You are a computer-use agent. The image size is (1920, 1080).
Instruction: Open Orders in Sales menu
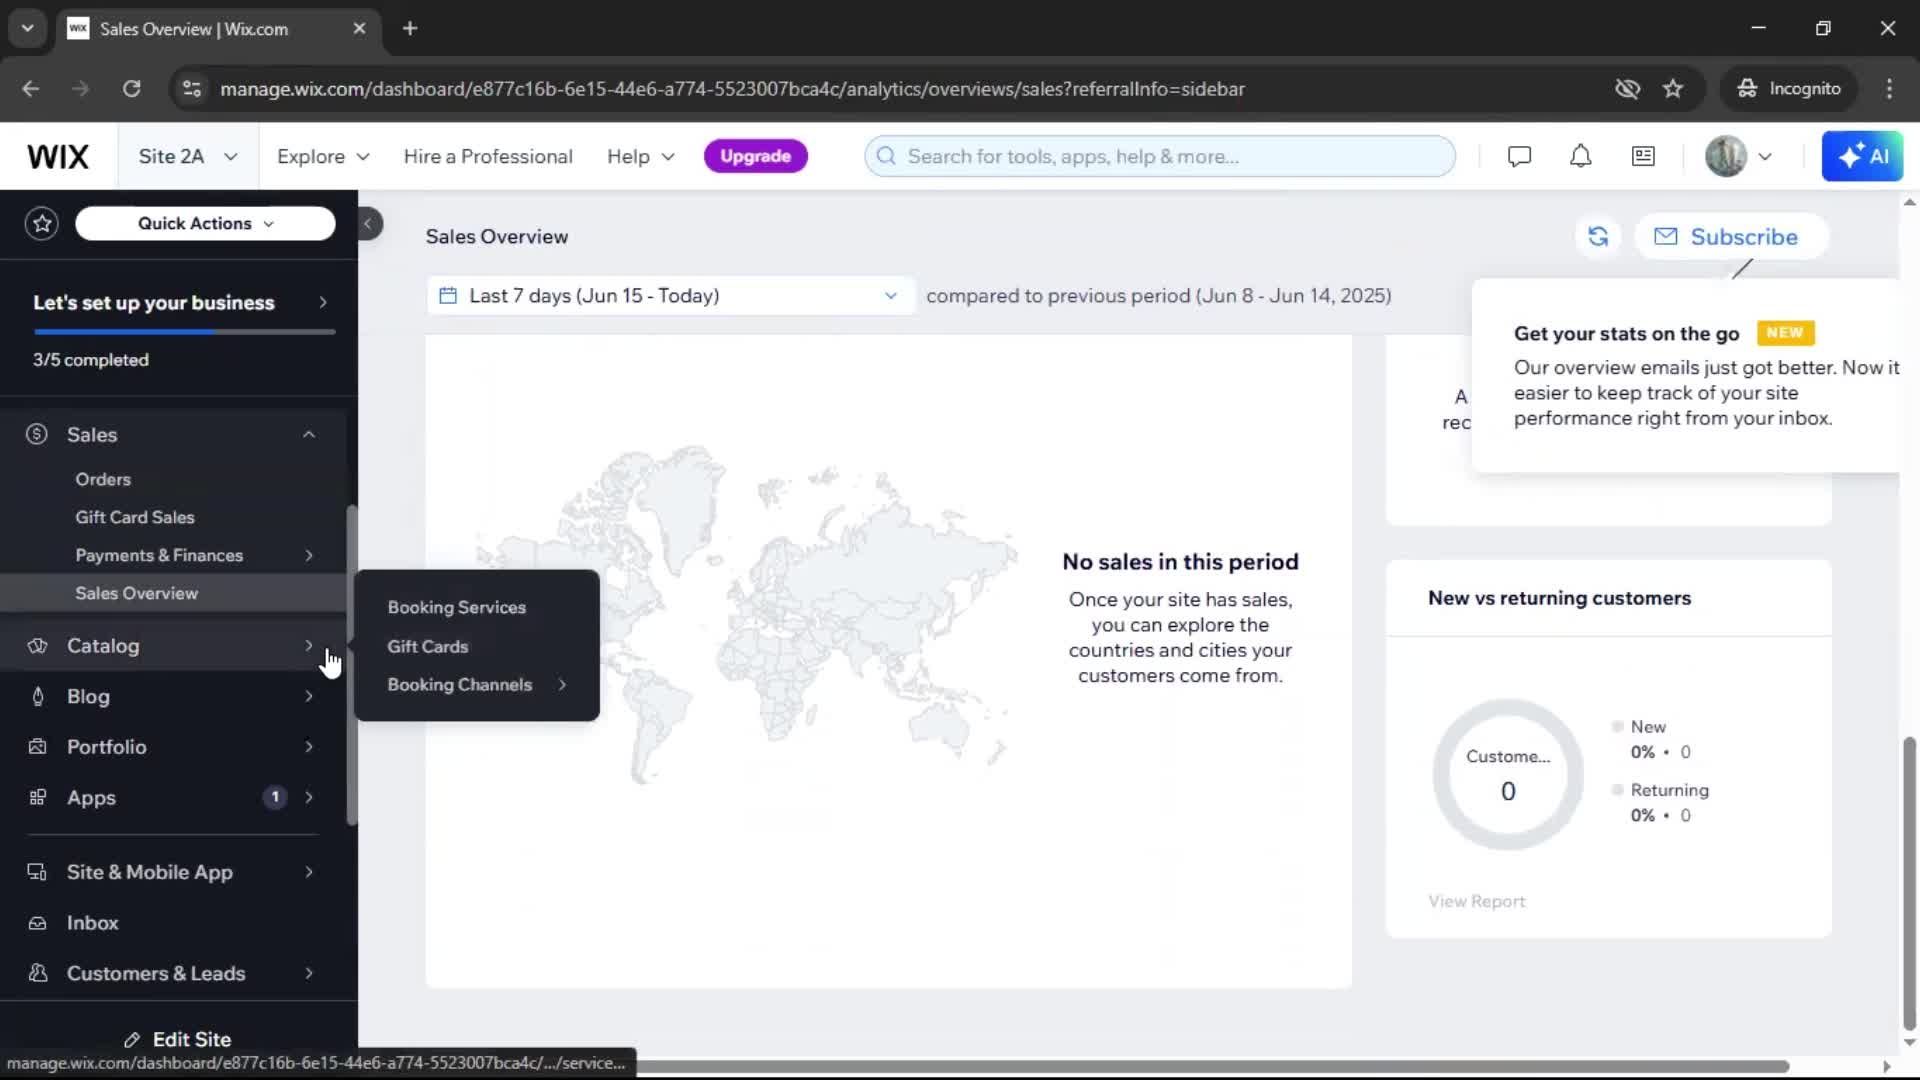103,479
